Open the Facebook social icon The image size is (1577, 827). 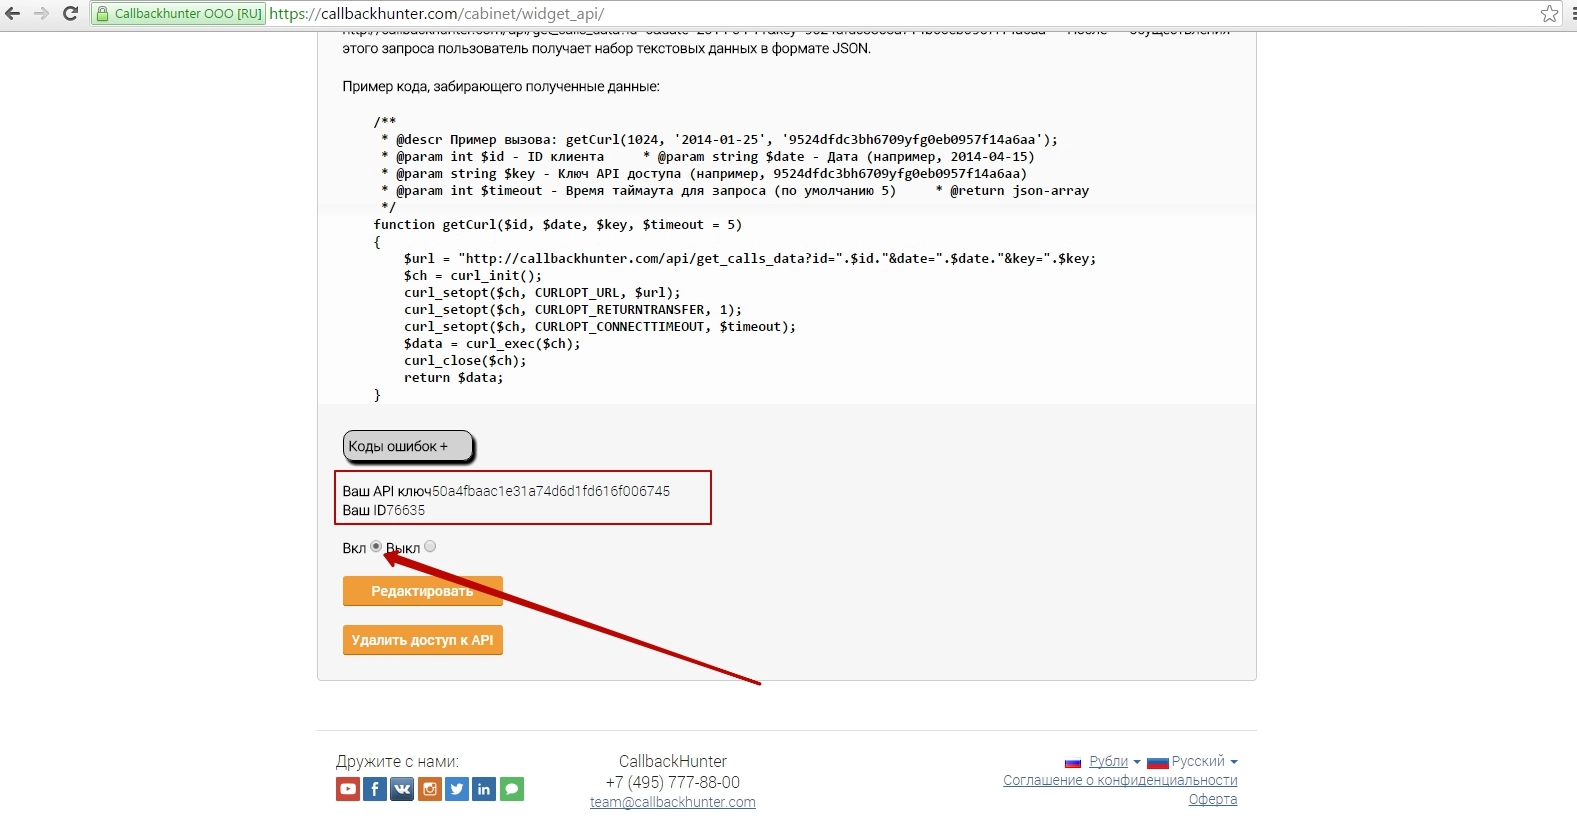(x=375, y=789)
